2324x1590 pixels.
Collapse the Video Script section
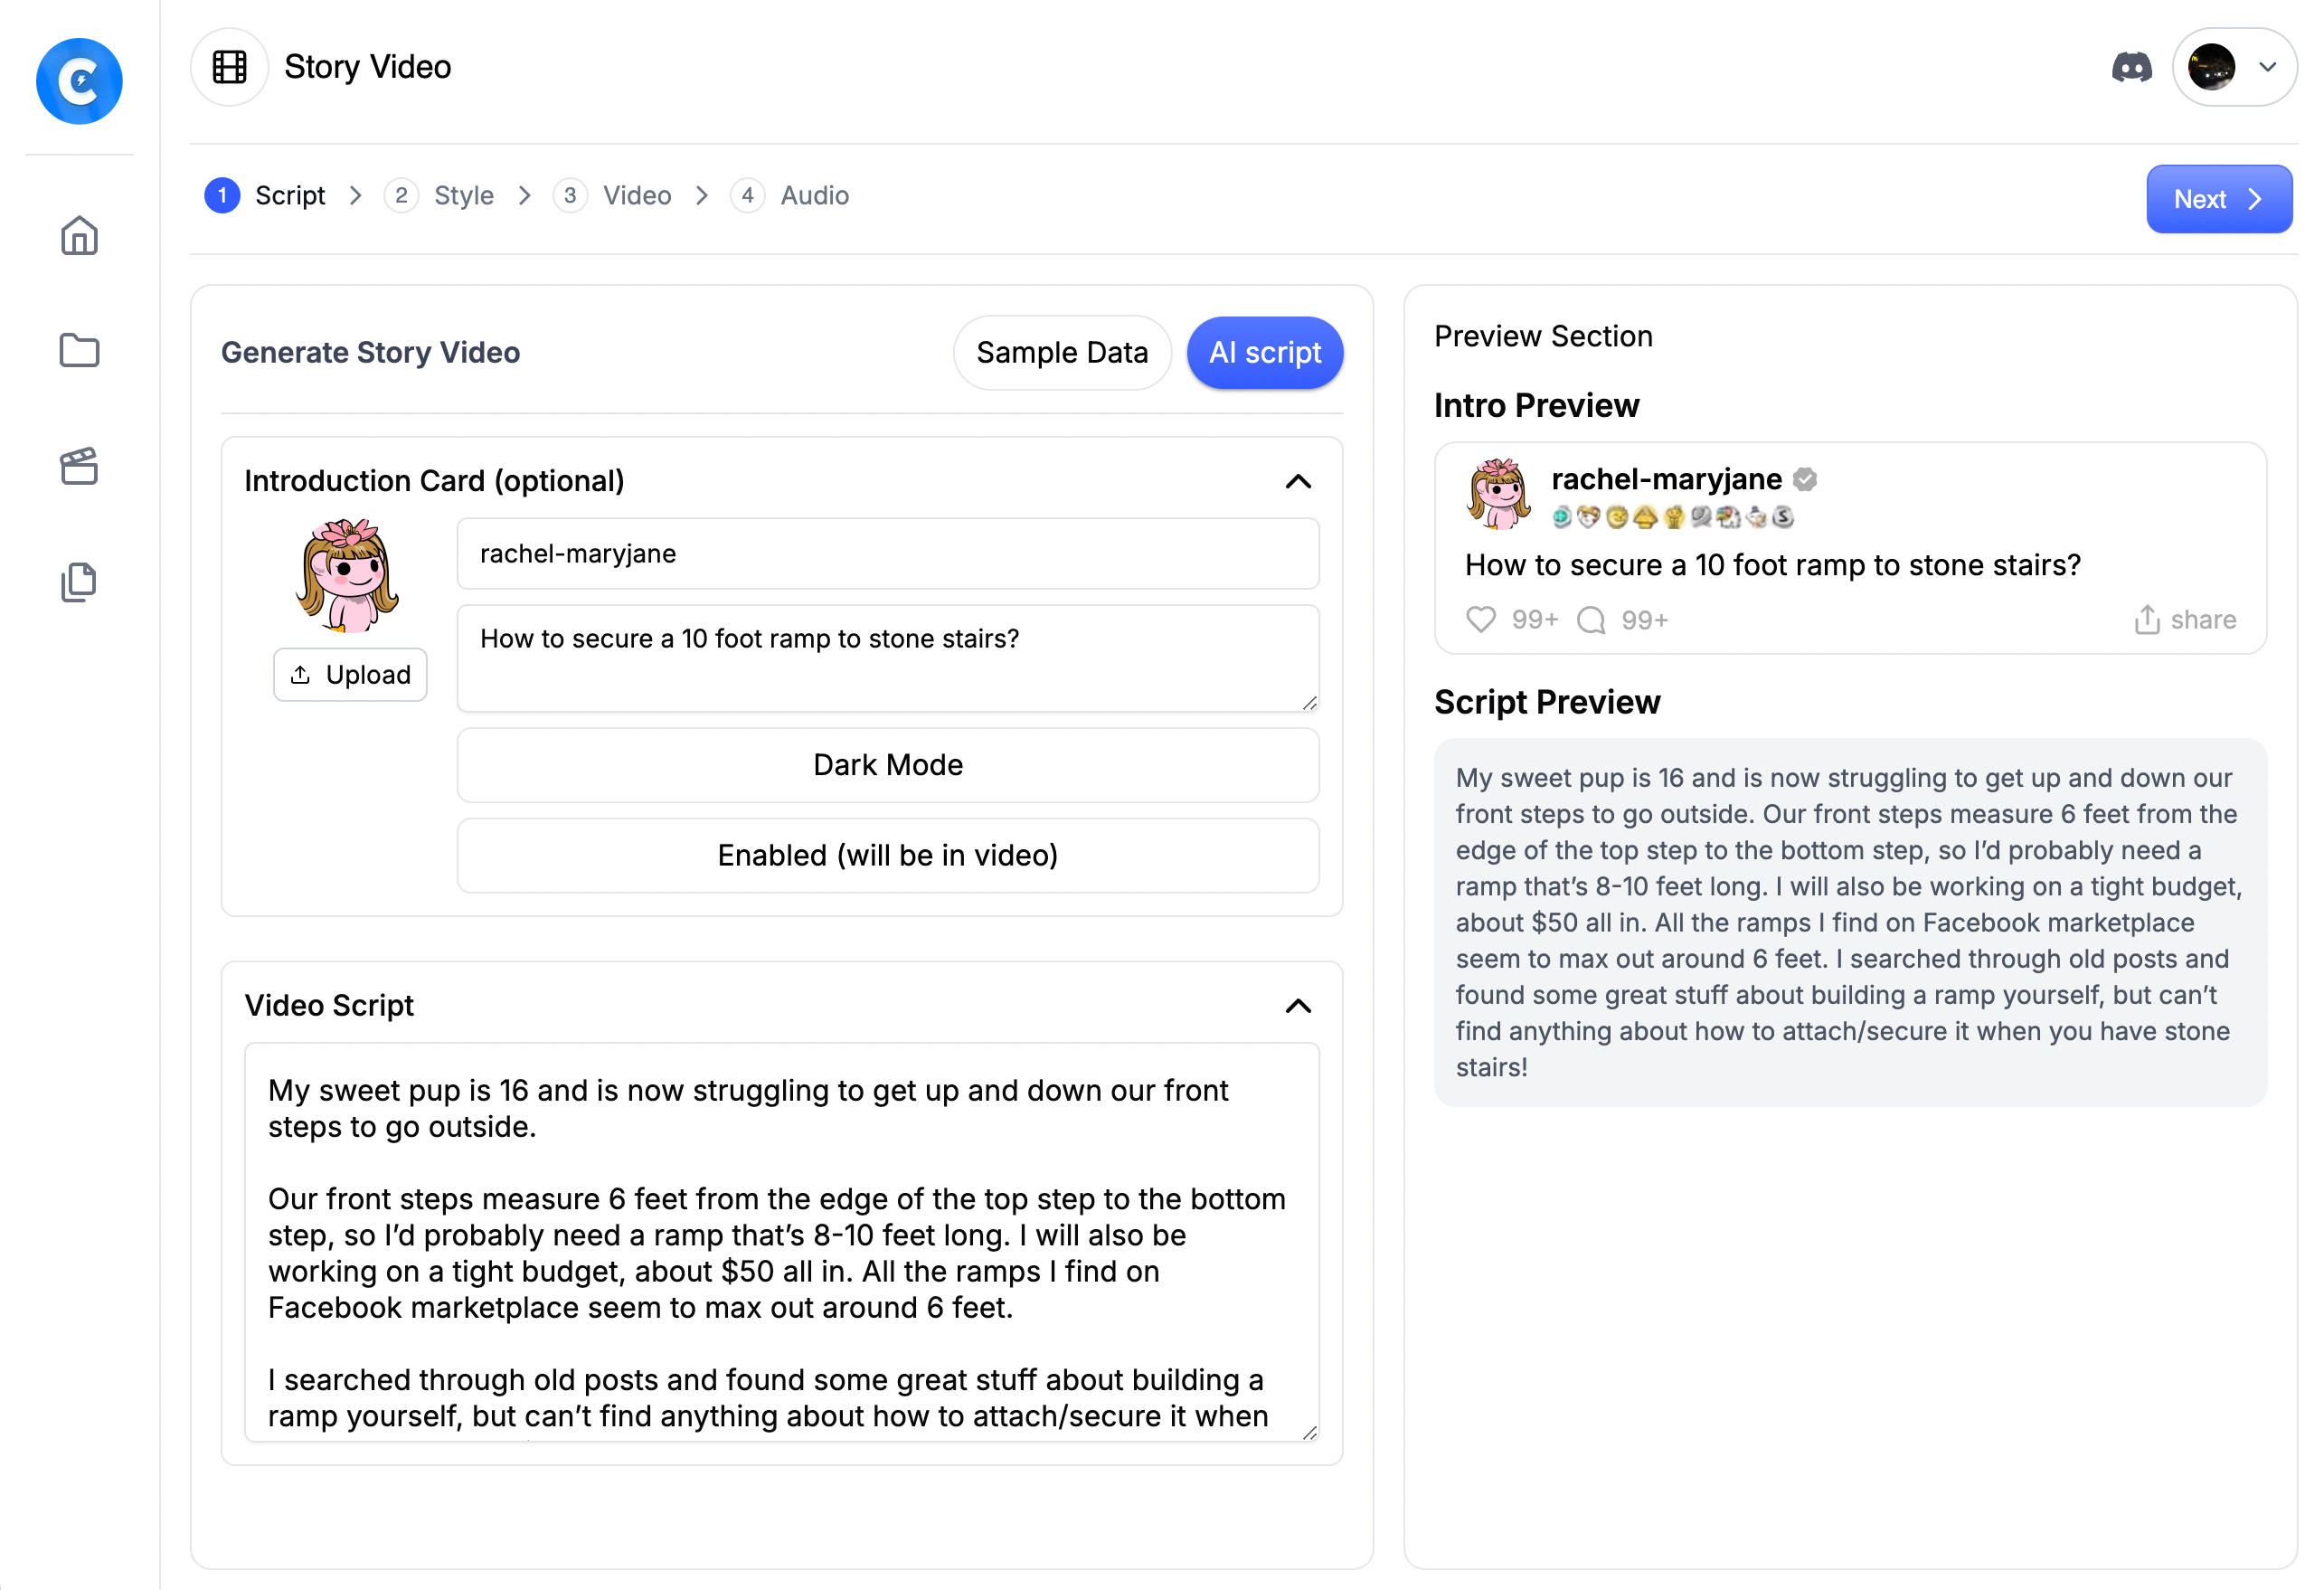click(x=1298, y=1006)
